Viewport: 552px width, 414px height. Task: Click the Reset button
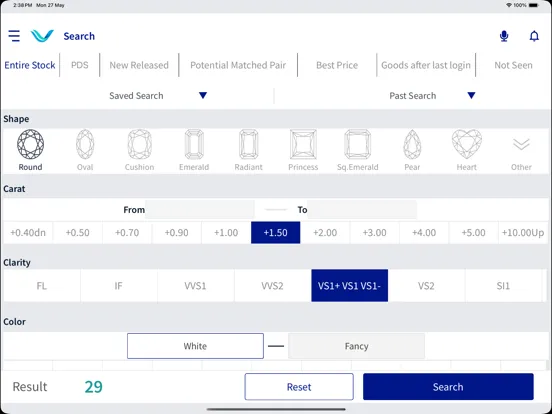299,387
